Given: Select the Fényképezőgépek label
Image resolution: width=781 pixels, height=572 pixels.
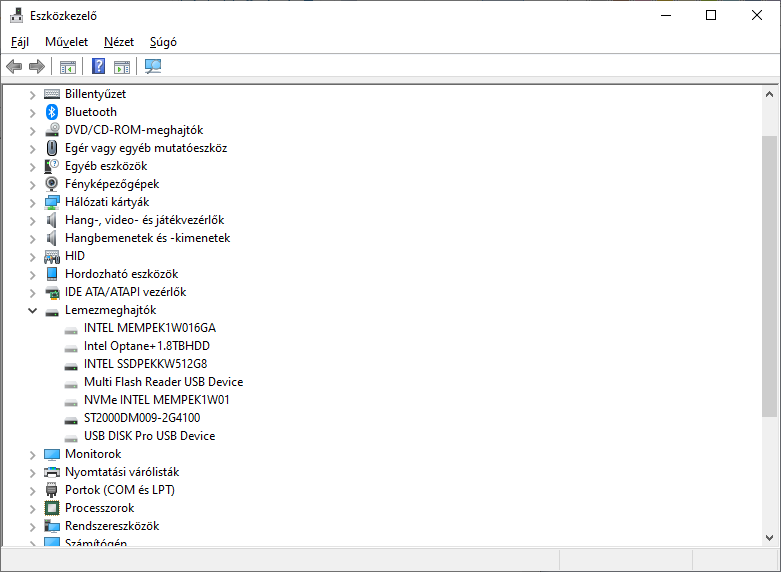Looking at the screenshot, I should [112, 184].
